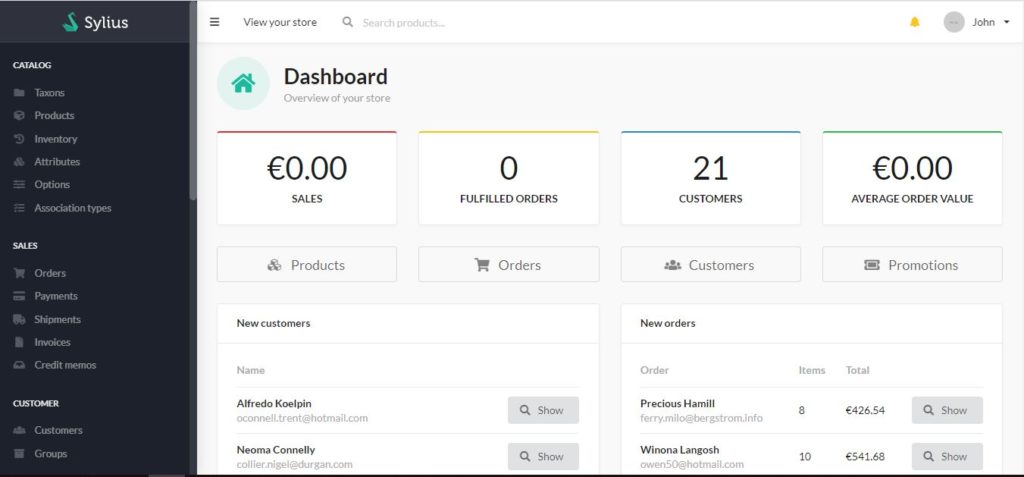
Task: Click the Sylius logo icon
Action: (x=71, y=22)
